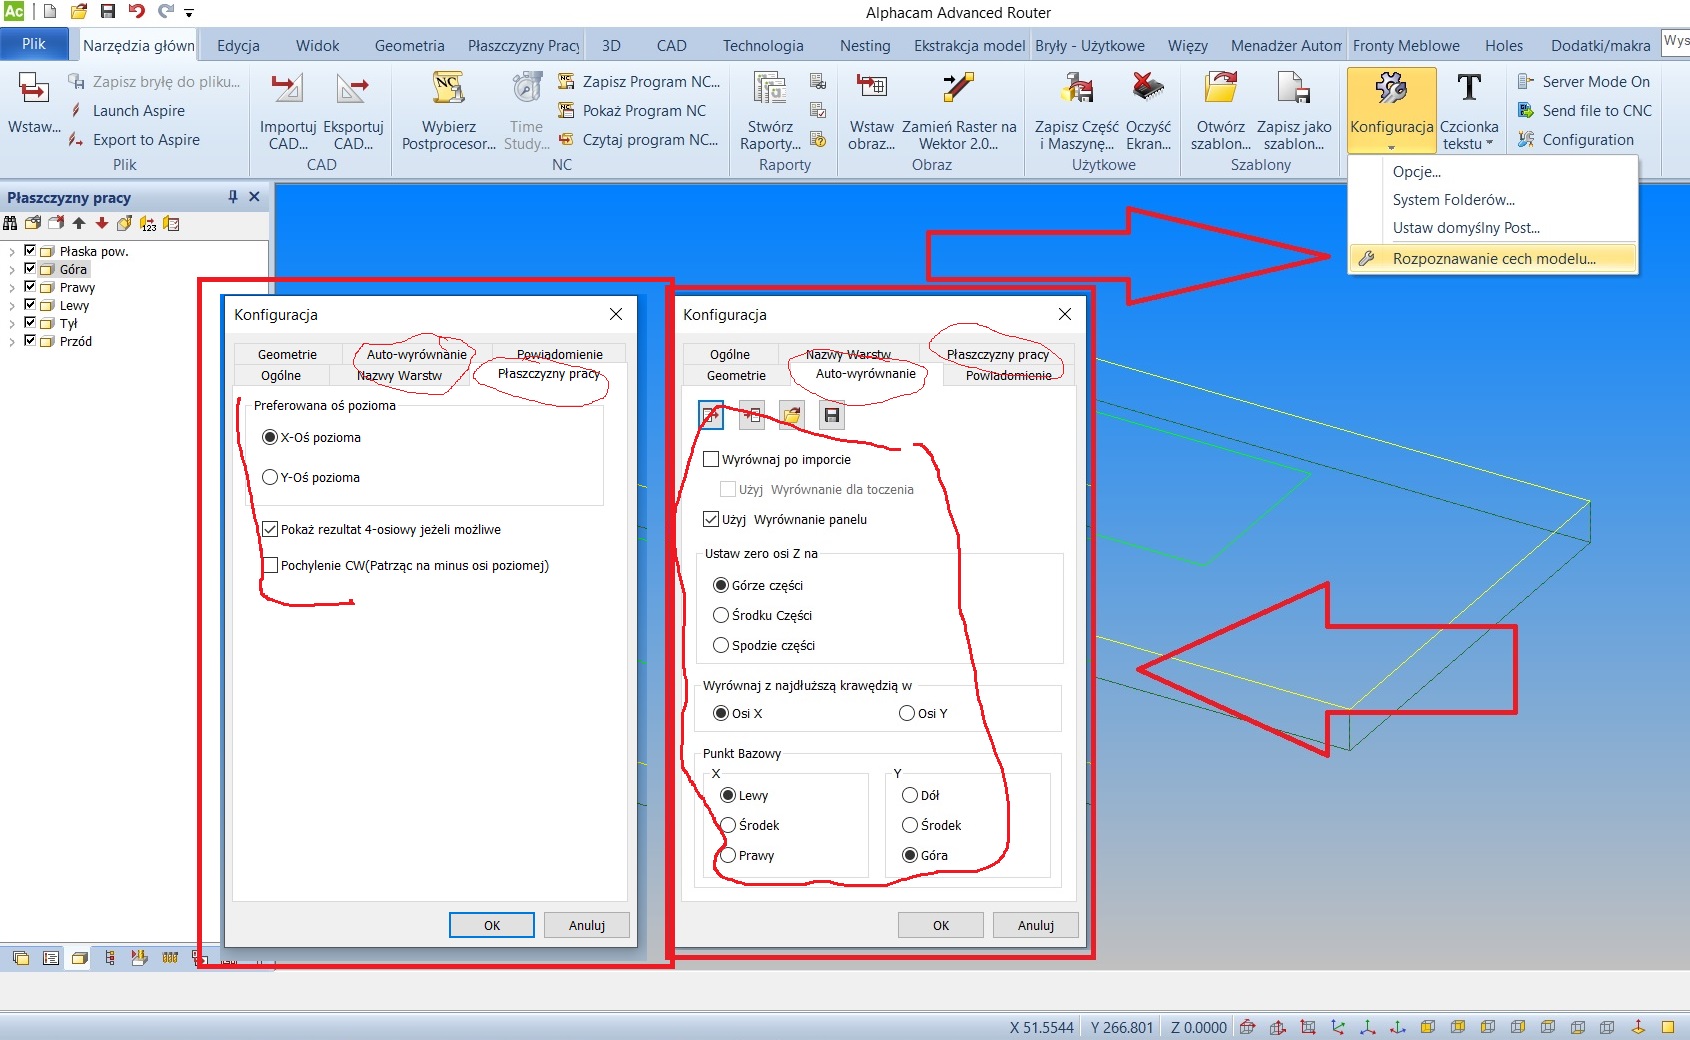Screen dimensions: 1690x1040
Task: Select Spodzie części radio button
Action: tap(720, 645)
